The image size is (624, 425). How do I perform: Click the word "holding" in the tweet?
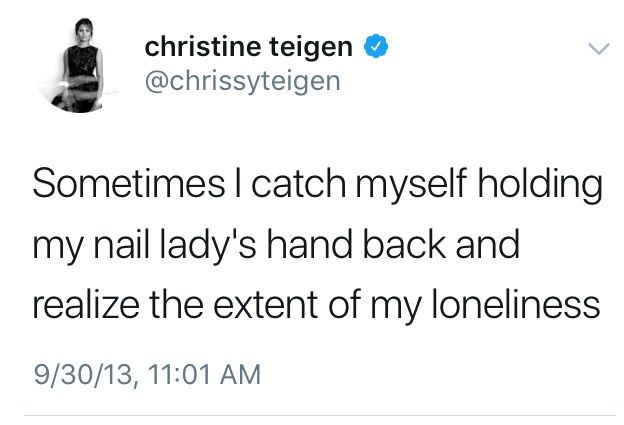540,186
